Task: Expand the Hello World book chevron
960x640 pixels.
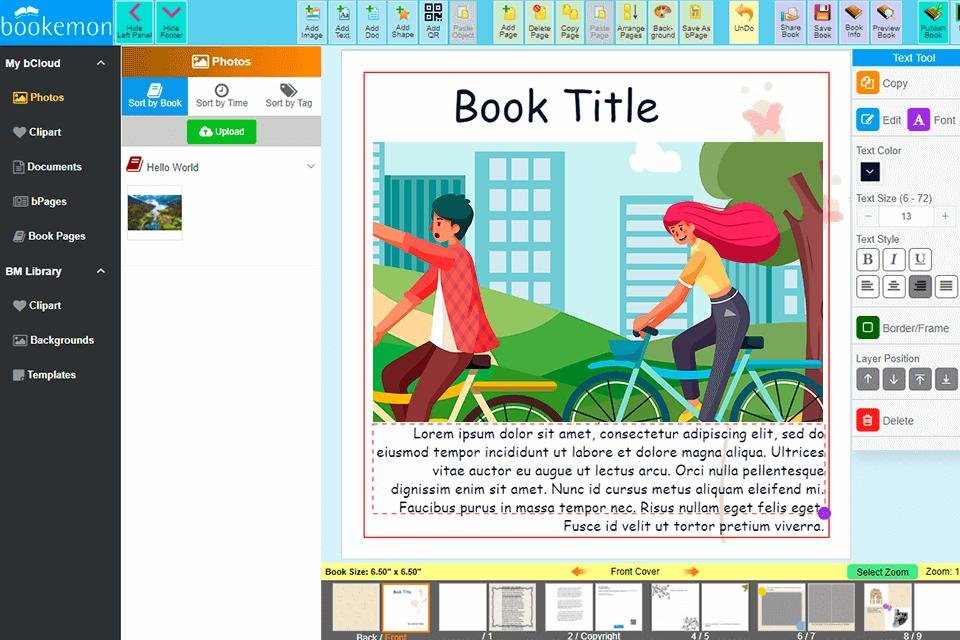Action: click(310, 167)
